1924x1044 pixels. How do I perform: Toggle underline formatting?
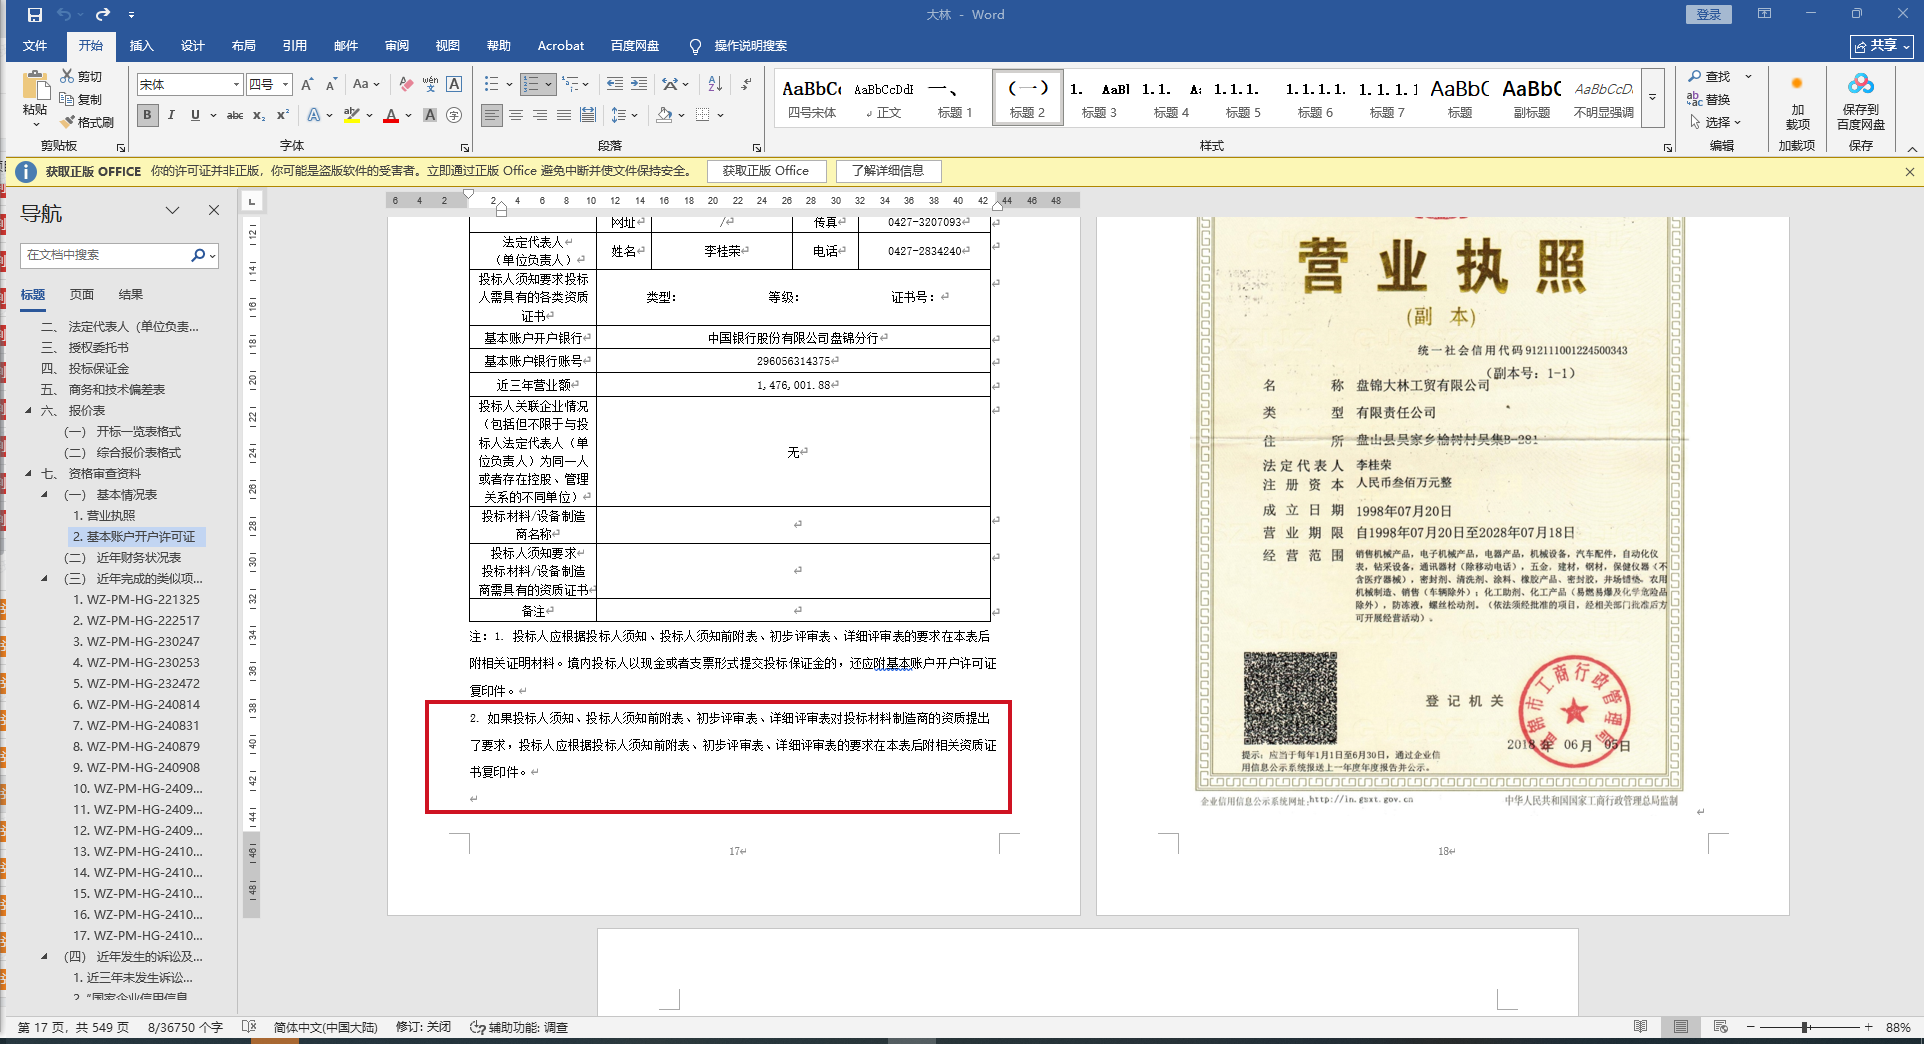[x=195, y=115]
